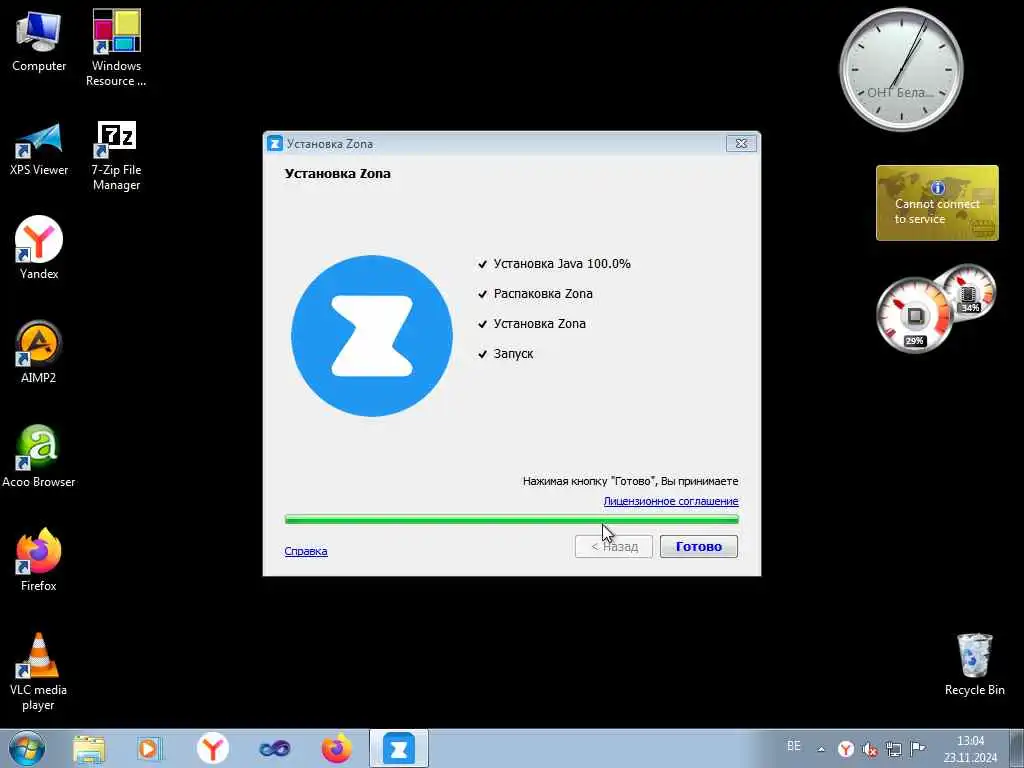Open the Лицензионное соглашение link
Viewport: 1024px width, 768px height.
[671, 502]
